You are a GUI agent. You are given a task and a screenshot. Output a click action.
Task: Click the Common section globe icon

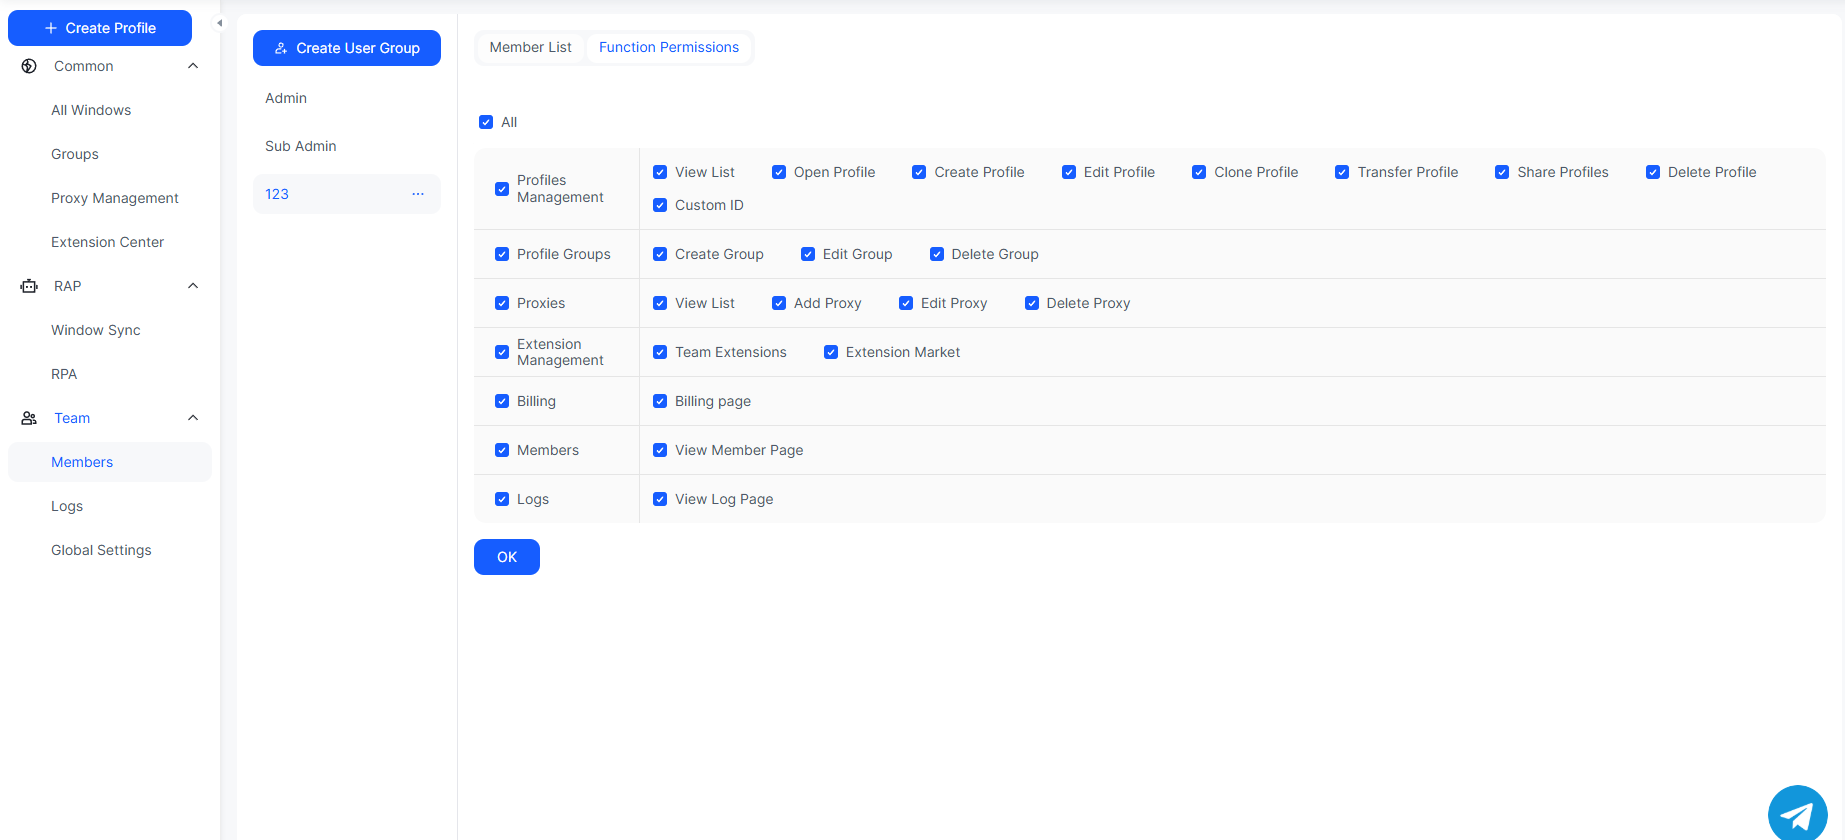[29, 66]
